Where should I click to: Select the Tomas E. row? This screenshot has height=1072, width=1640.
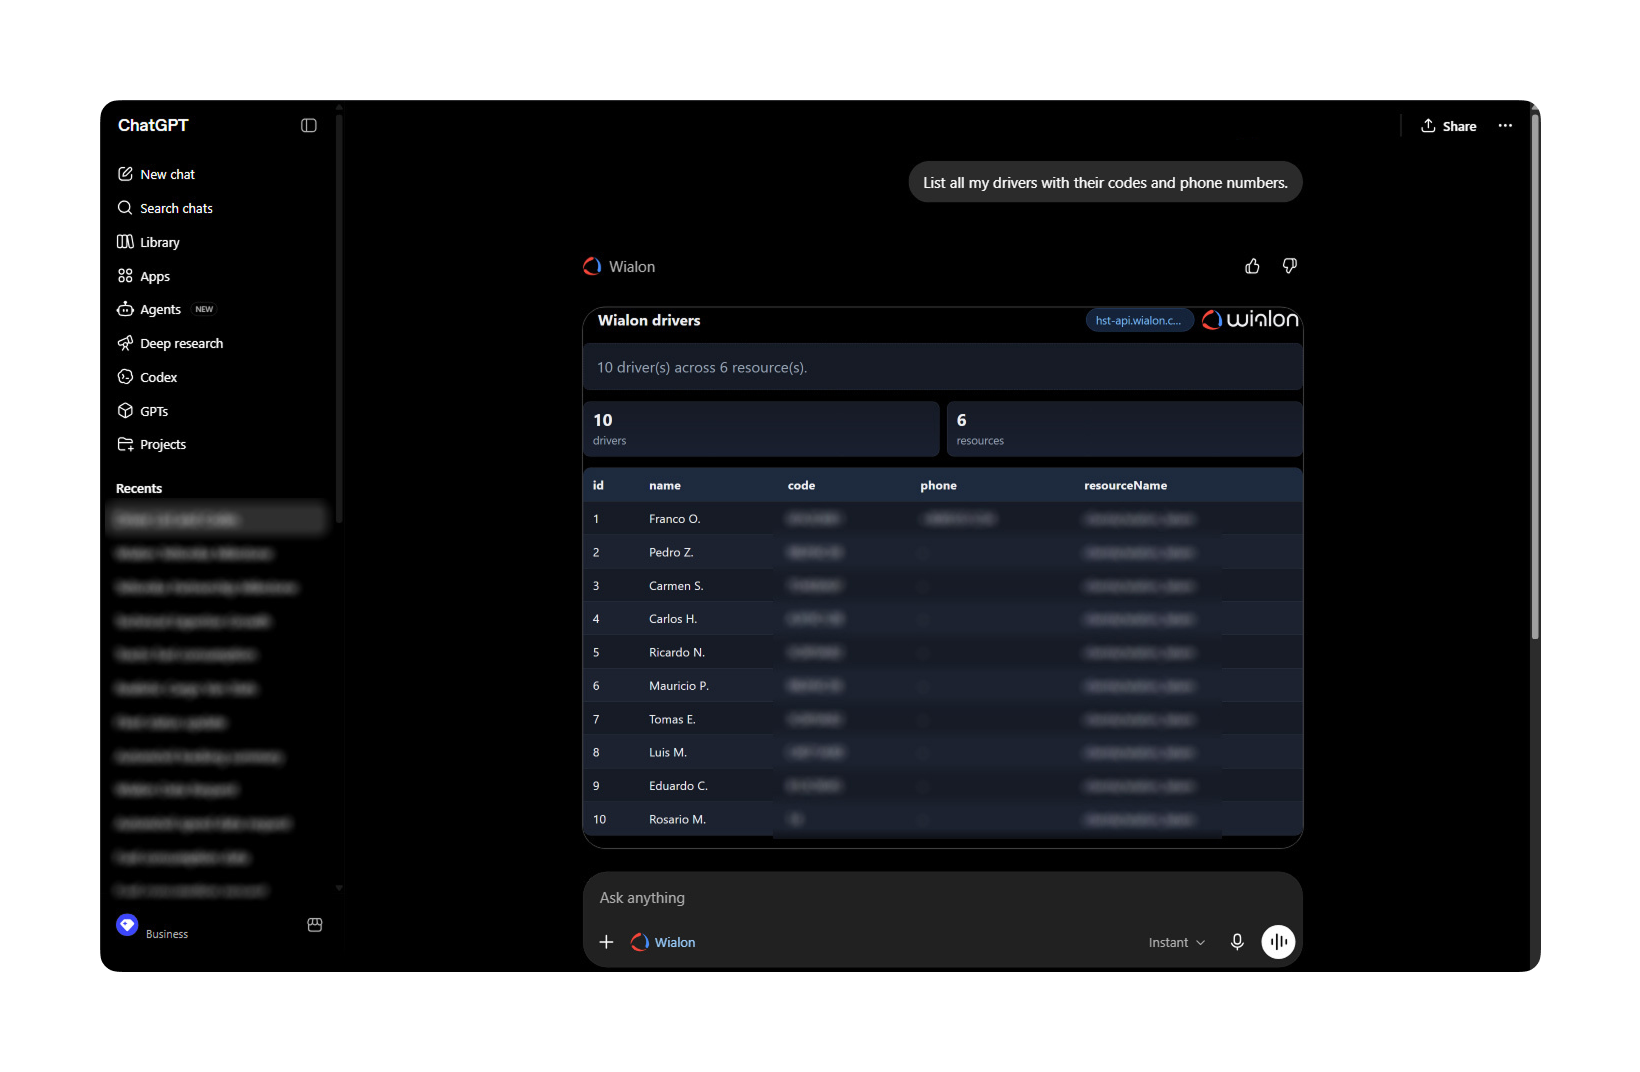pos(943,719)
